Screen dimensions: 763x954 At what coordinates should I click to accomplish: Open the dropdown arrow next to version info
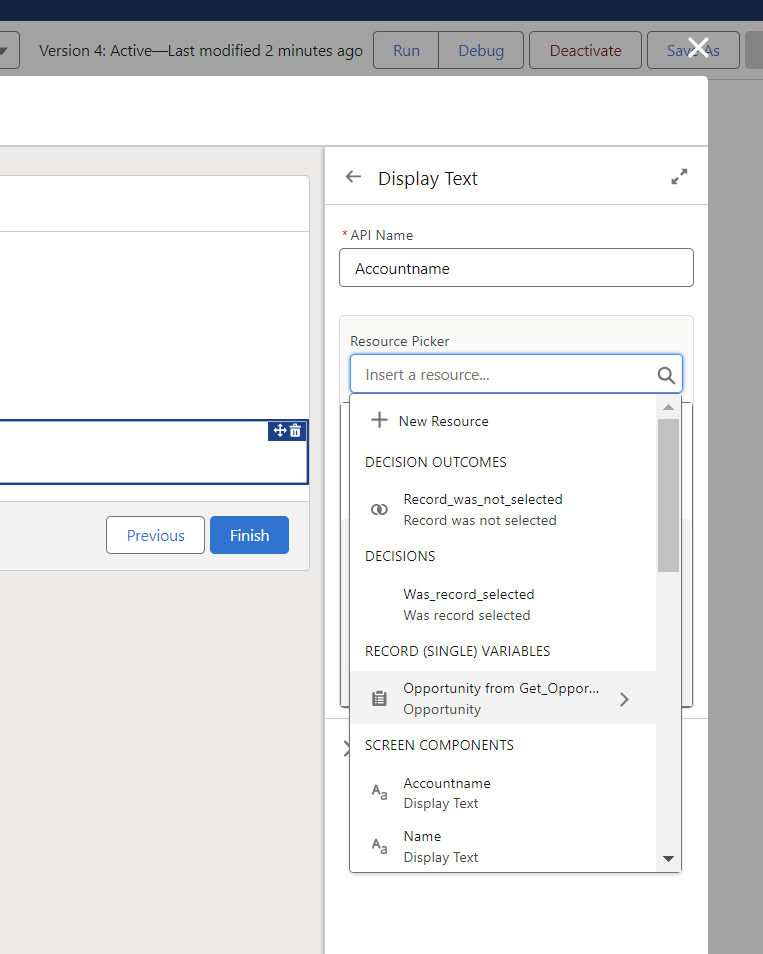point(4,50)
